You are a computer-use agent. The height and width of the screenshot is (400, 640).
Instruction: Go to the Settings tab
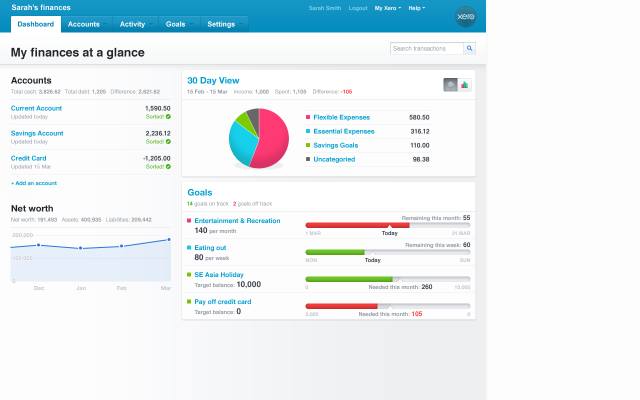[x=221, y=23]
